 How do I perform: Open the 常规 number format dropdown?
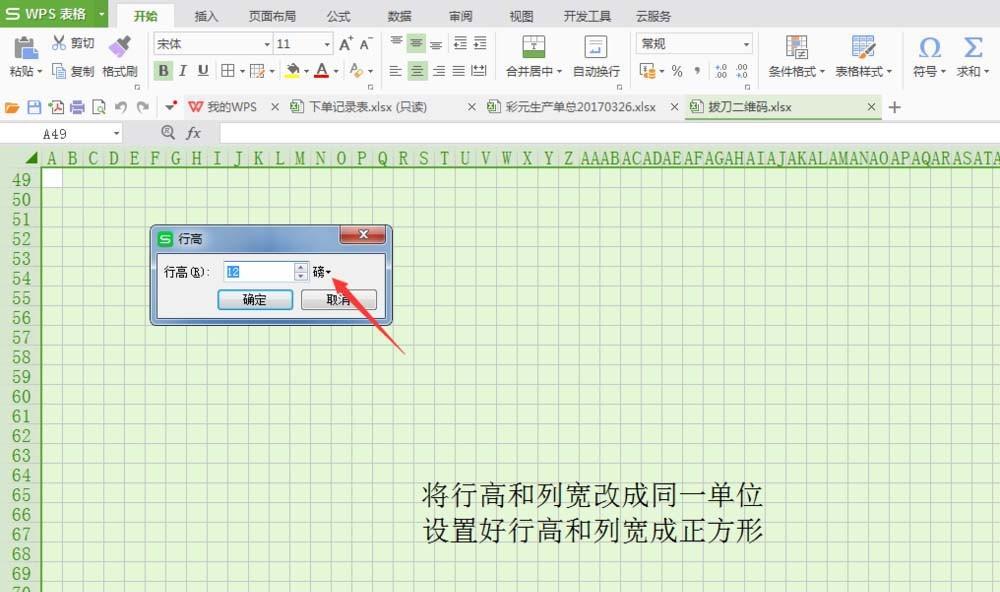click(x=748, y=44)
